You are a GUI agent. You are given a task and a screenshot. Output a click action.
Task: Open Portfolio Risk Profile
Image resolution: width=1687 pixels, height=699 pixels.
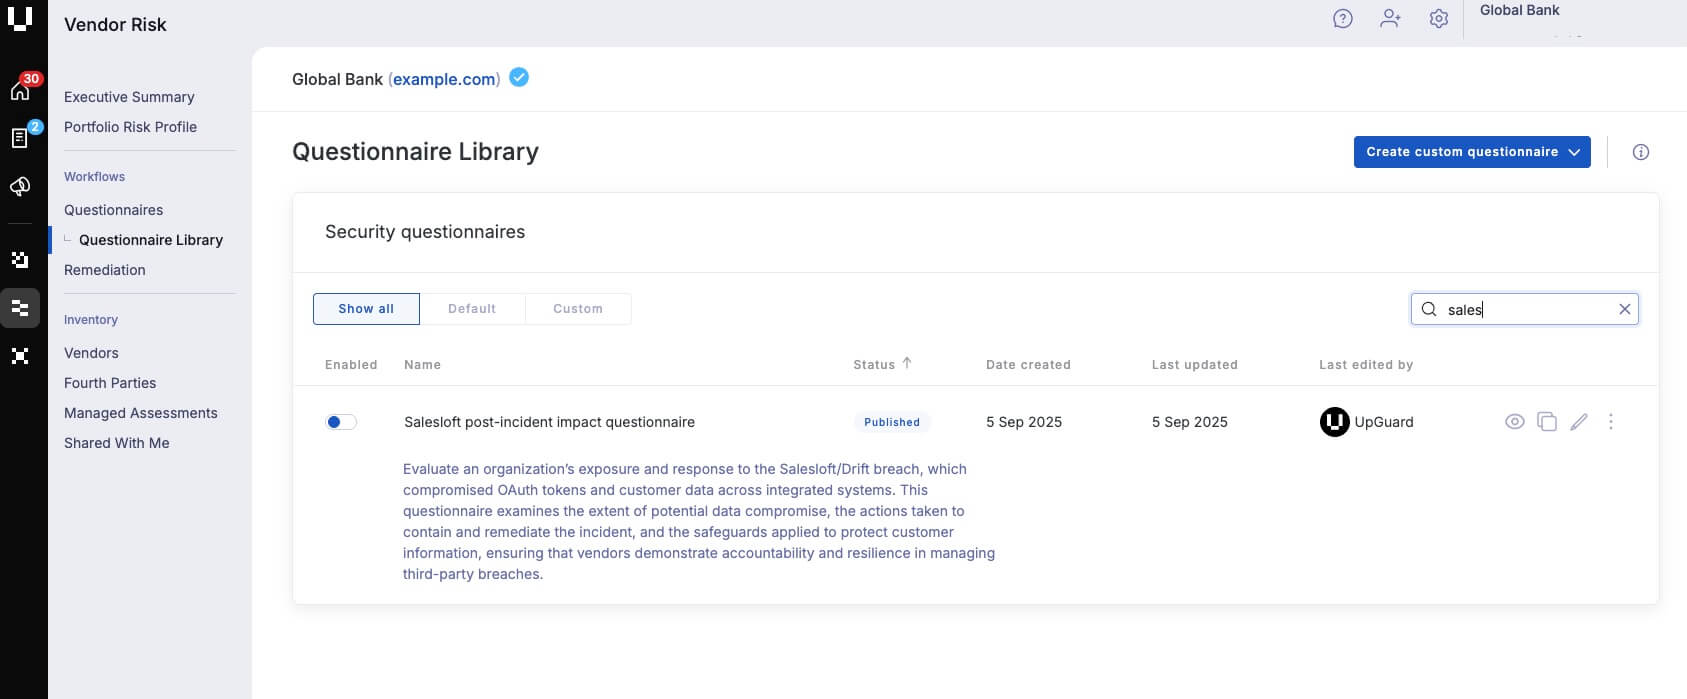coord(130,127)
